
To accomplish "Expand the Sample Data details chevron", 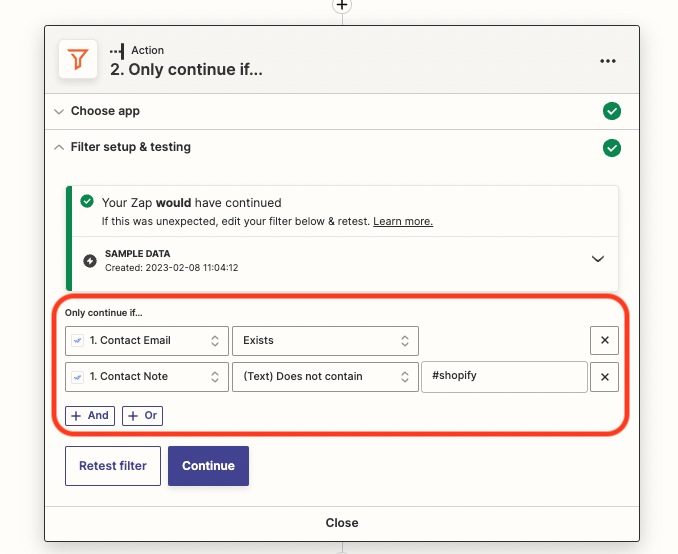I will (598, 259).
